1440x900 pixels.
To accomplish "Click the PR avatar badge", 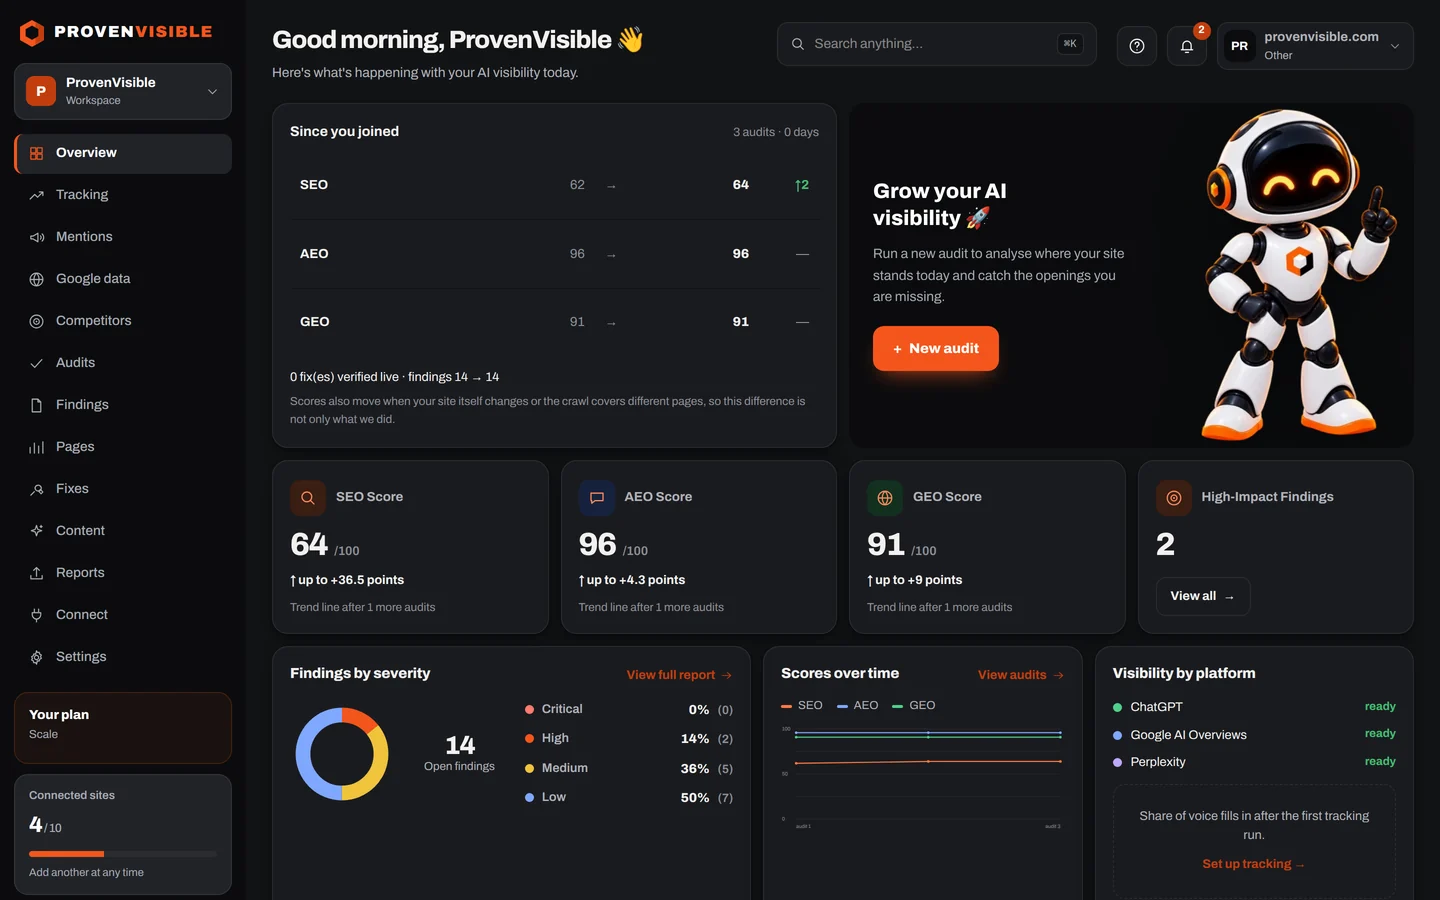I will (x=1240, y=46).
